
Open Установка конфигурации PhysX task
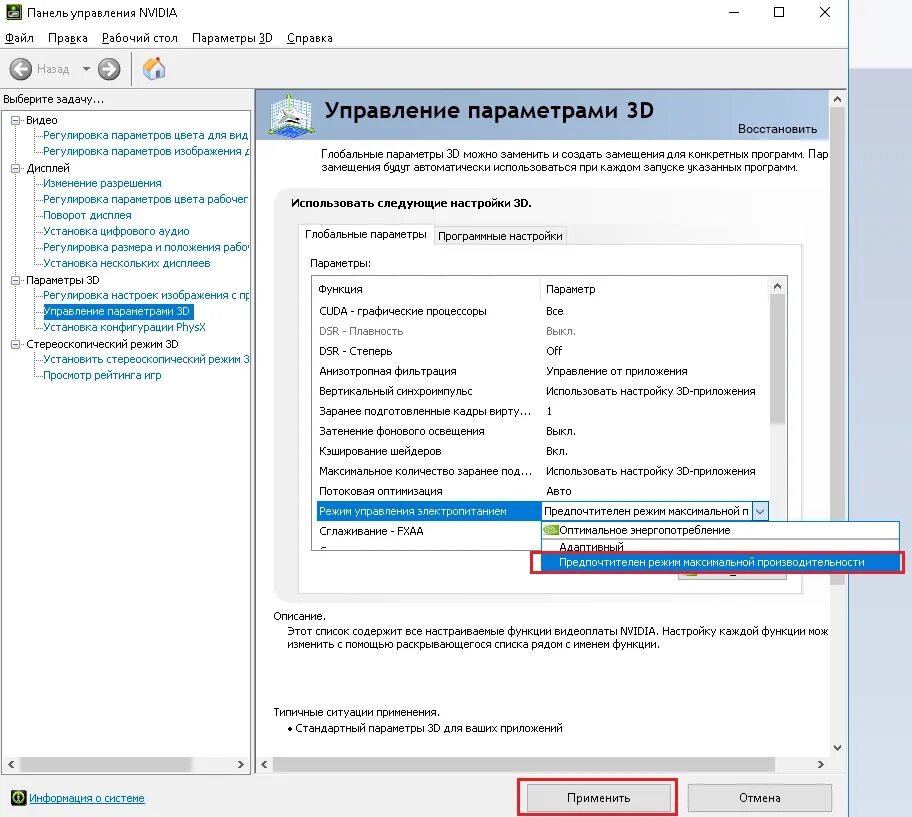click(124, 327)
